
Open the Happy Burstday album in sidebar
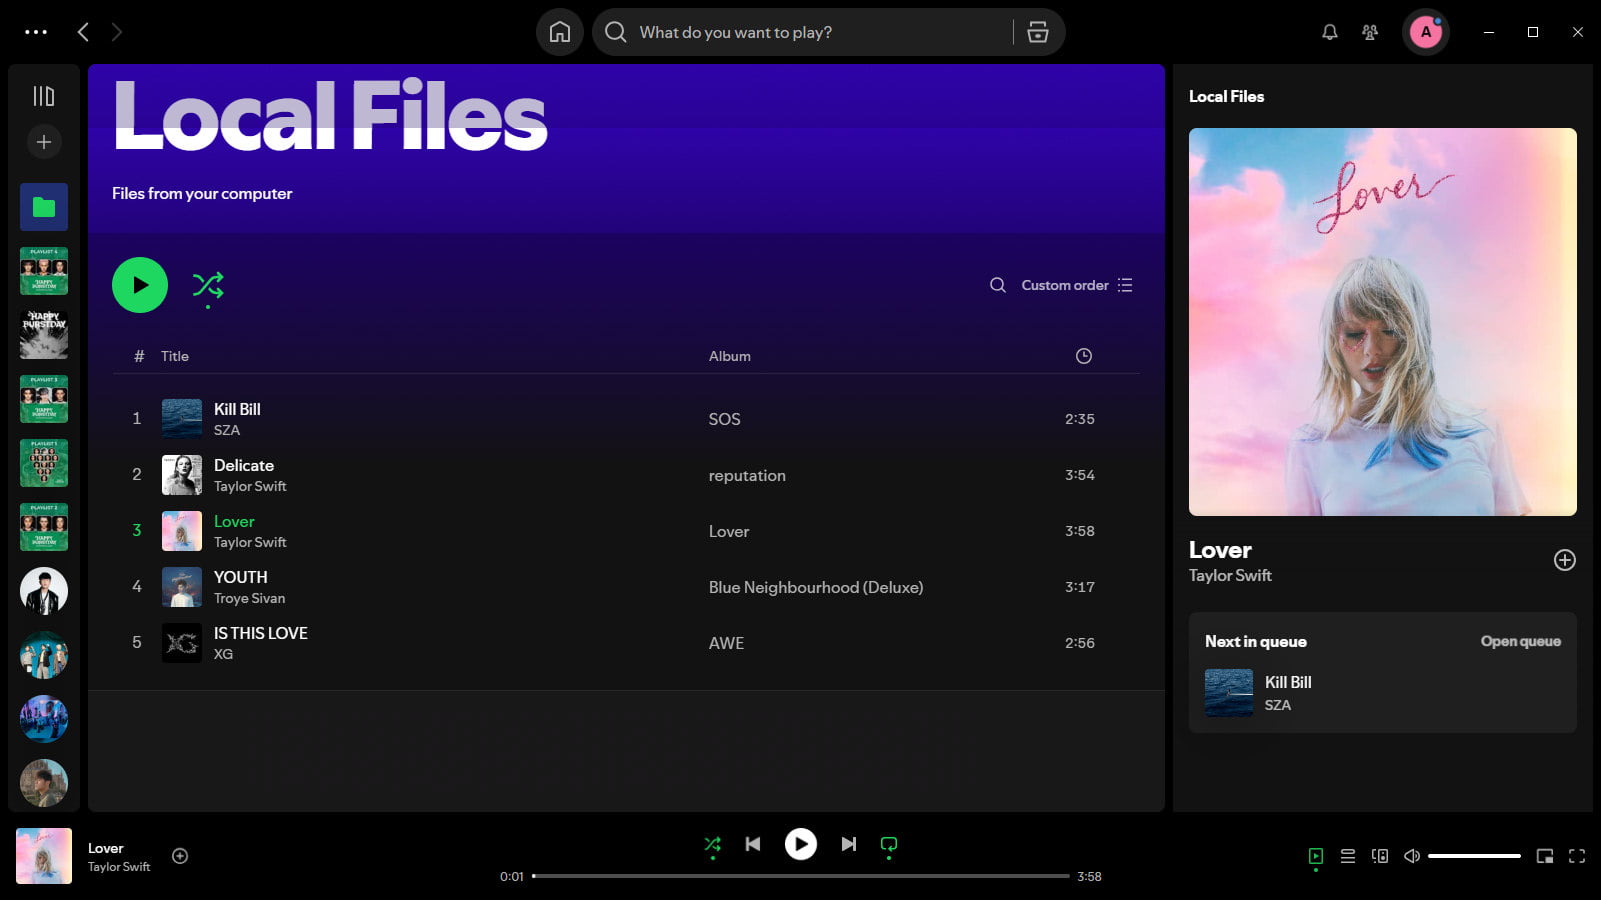coord(44,335)
